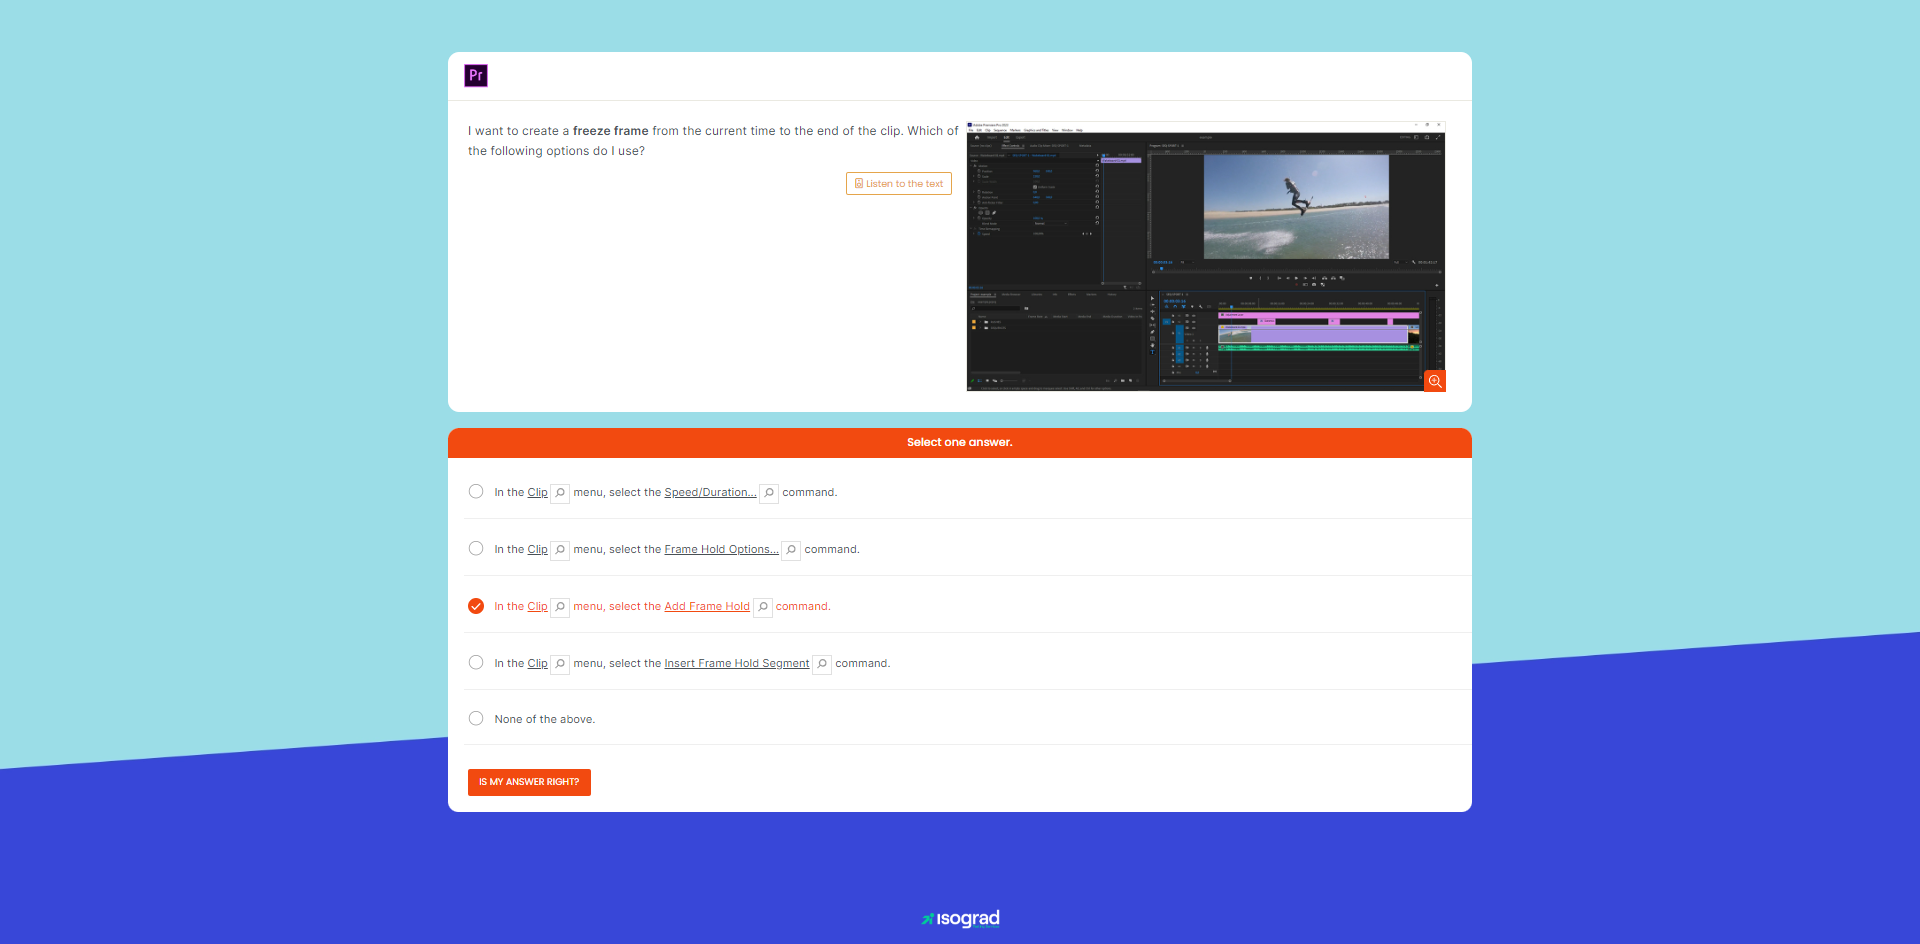This screenshot has height=944, width=1920.
Task: Click the magnifier icon next to Add Frame Hold
Action: pos(763,607)
